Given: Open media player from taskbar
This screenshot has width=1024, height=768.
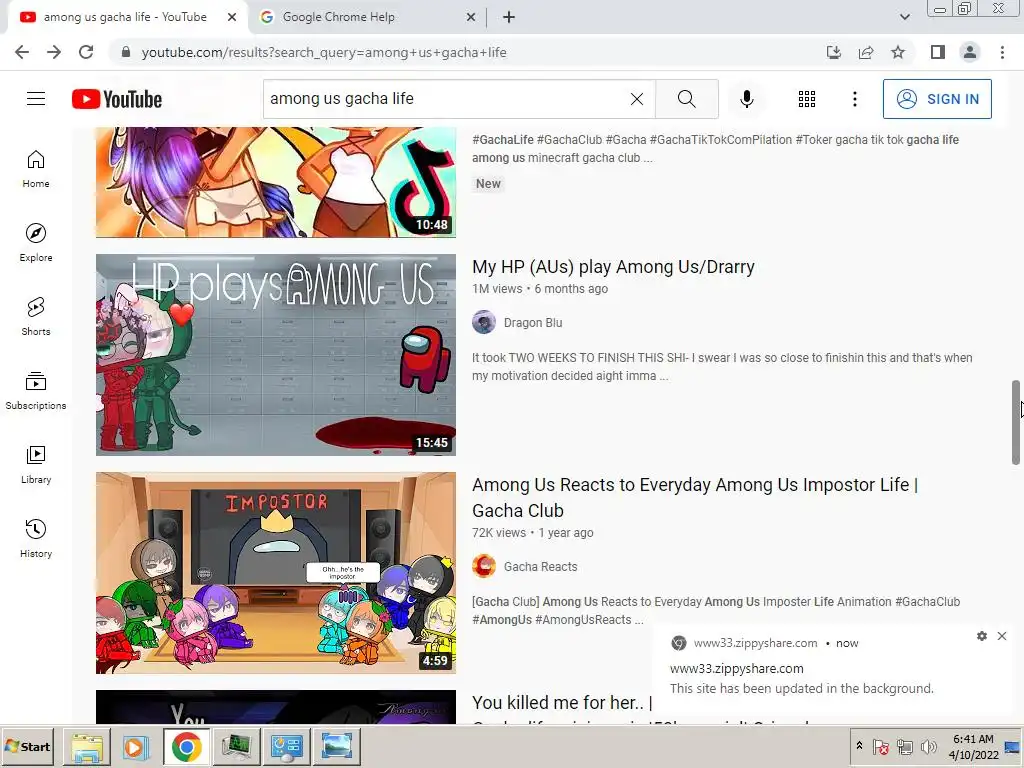Looking at the screenshot, I should [x=136, y=746].
